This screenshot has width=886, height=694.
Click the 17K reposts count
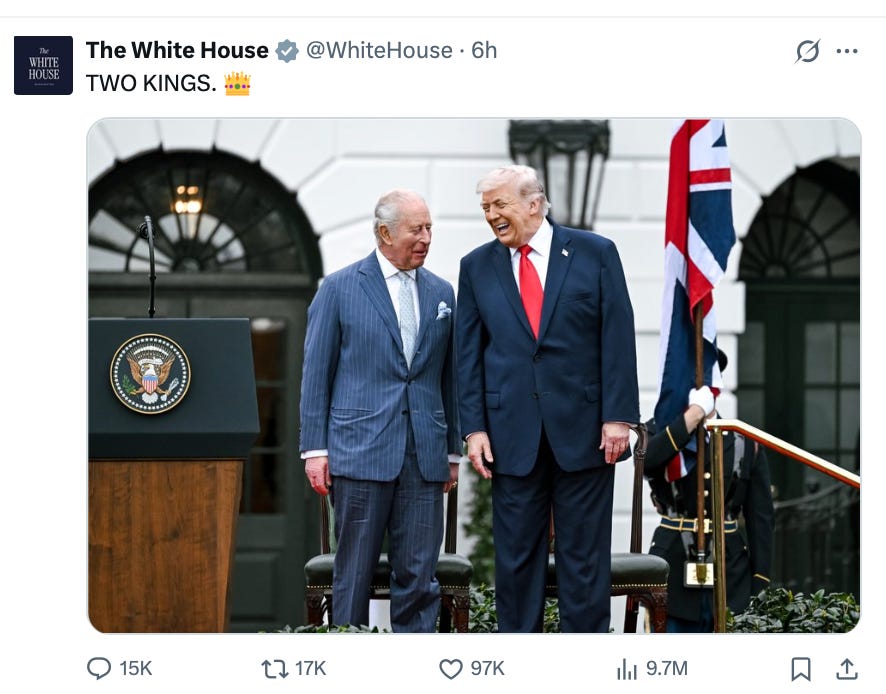(310, 669)
